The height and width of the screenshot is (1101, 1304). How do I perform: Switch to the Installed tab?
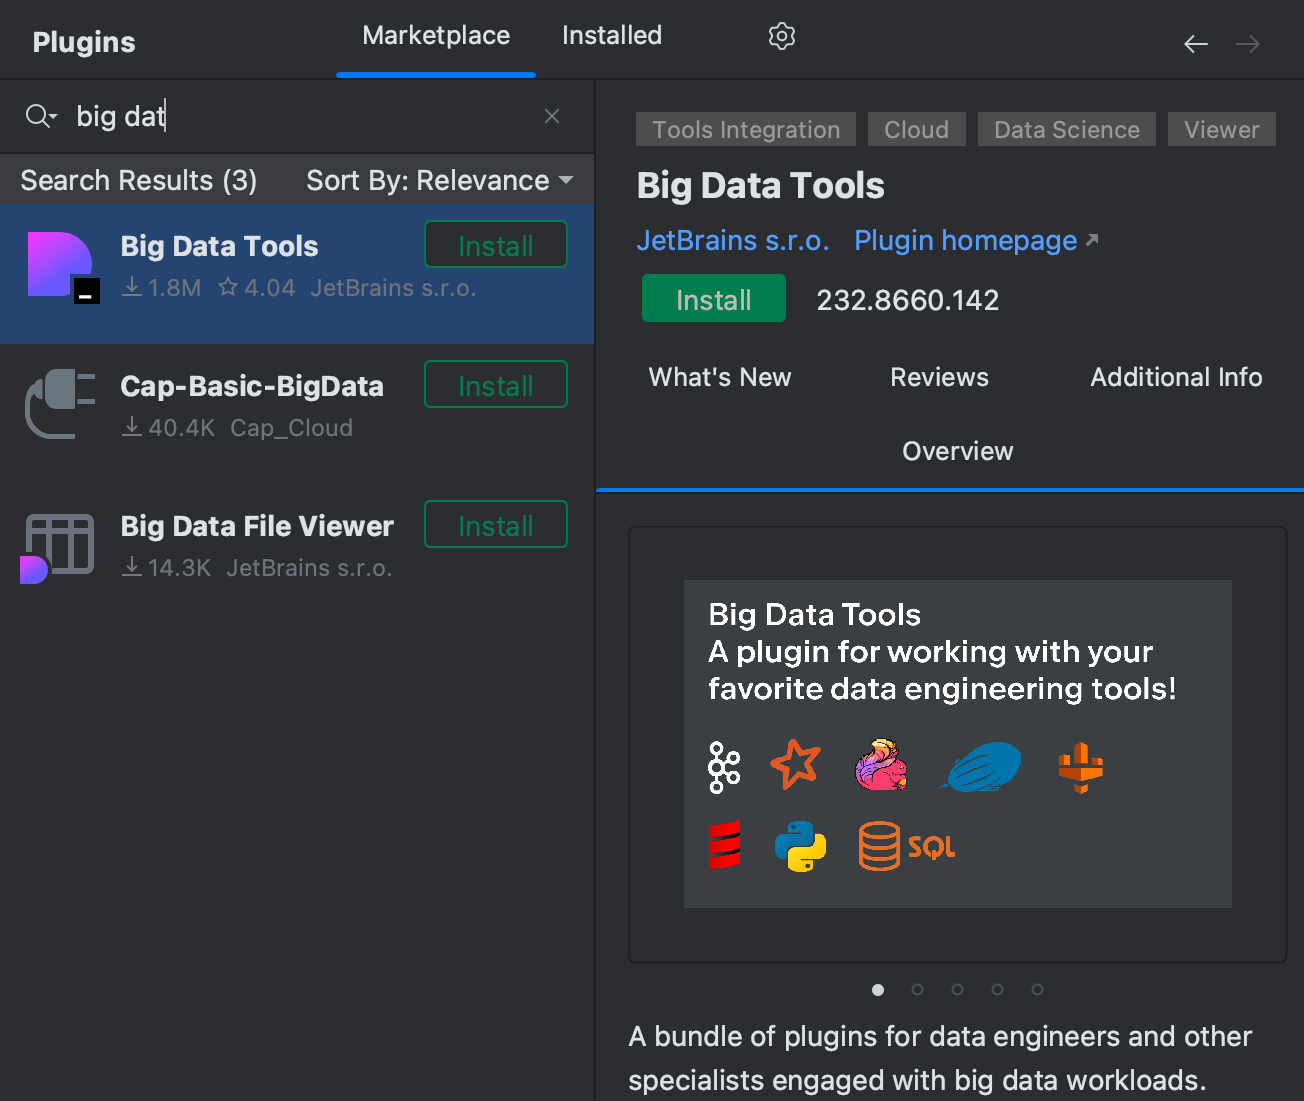(611, 35)
